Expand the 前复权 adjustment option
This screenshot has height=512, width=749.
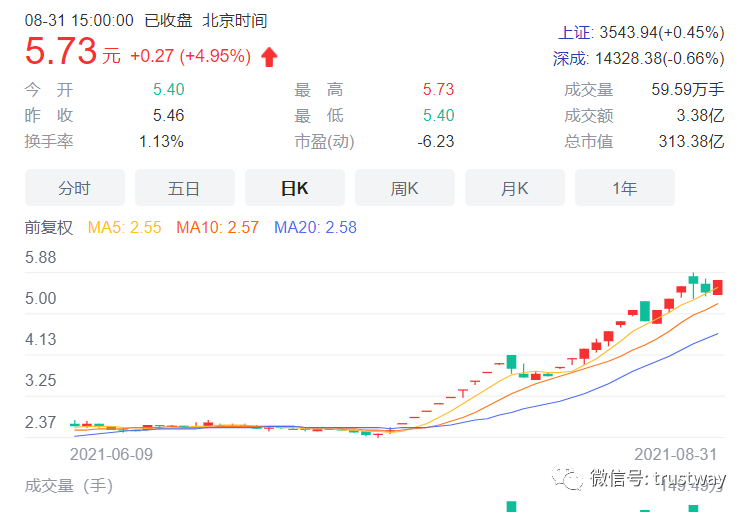point(49,228)
